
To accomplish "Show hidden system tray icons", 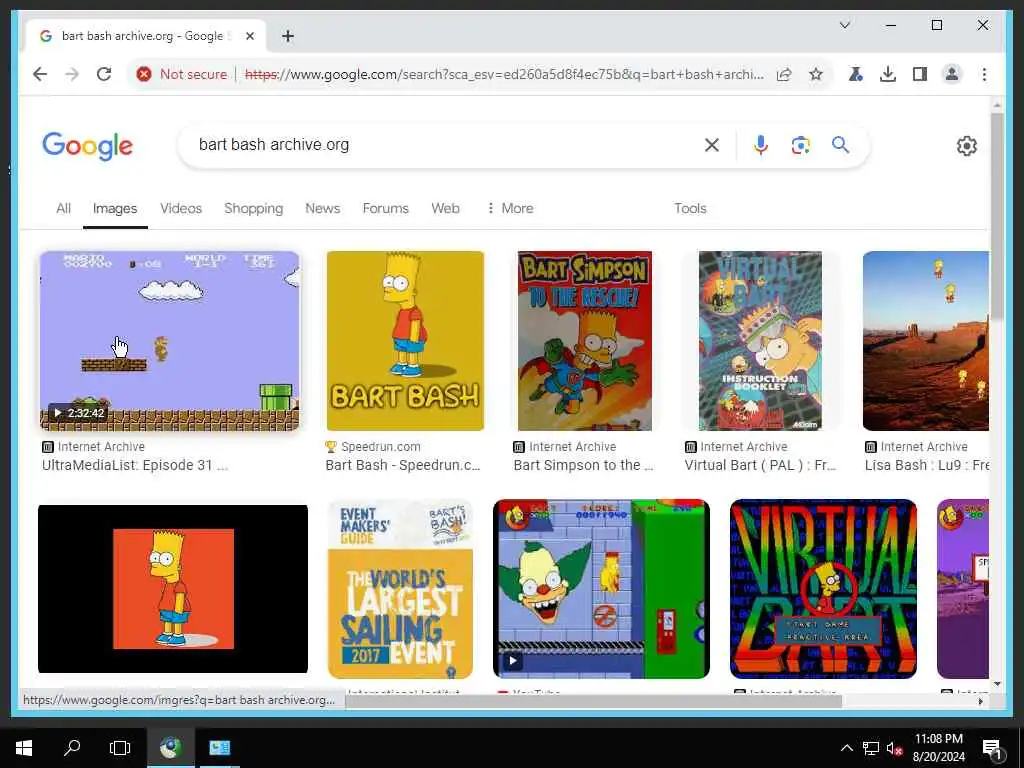I will click(x=846, y=748).
